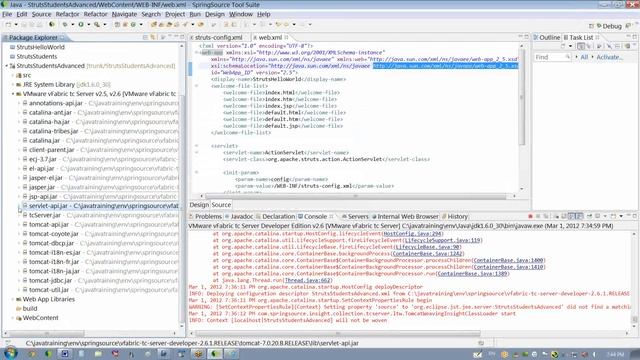This screenshot has width=640, height=360.
Task: Open HostConfig.java:294 stack trace link
Action: click(413, 234)
